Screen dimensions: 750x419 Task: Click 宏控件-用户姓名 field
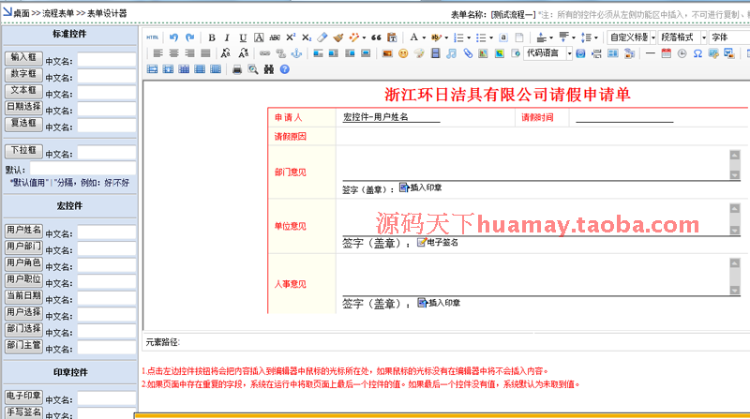point(391,117)
